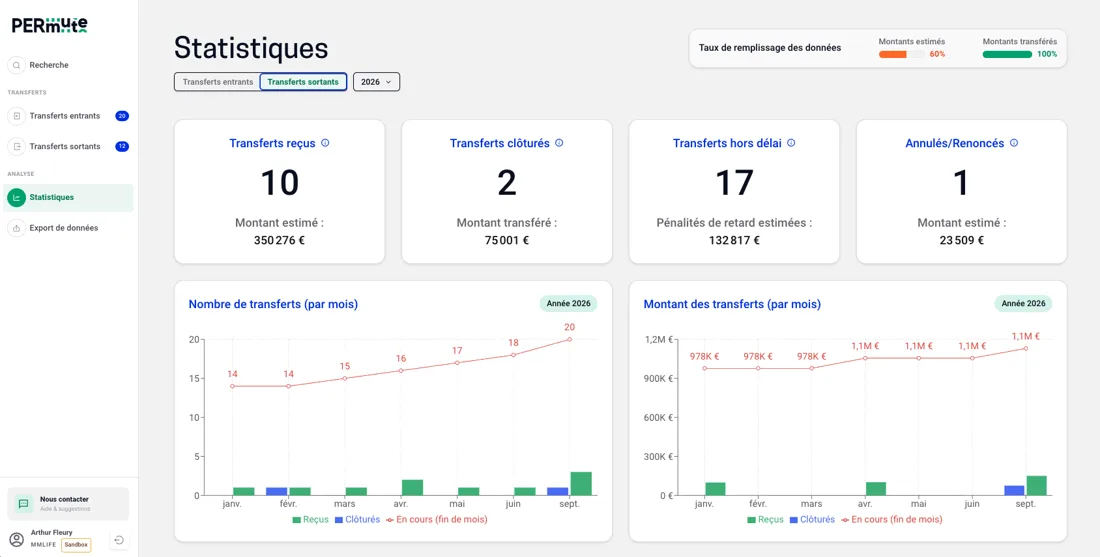This screenshot has height=557, width=1100.
Task: Click the Sandbox badge
Action: coord(76,544)
